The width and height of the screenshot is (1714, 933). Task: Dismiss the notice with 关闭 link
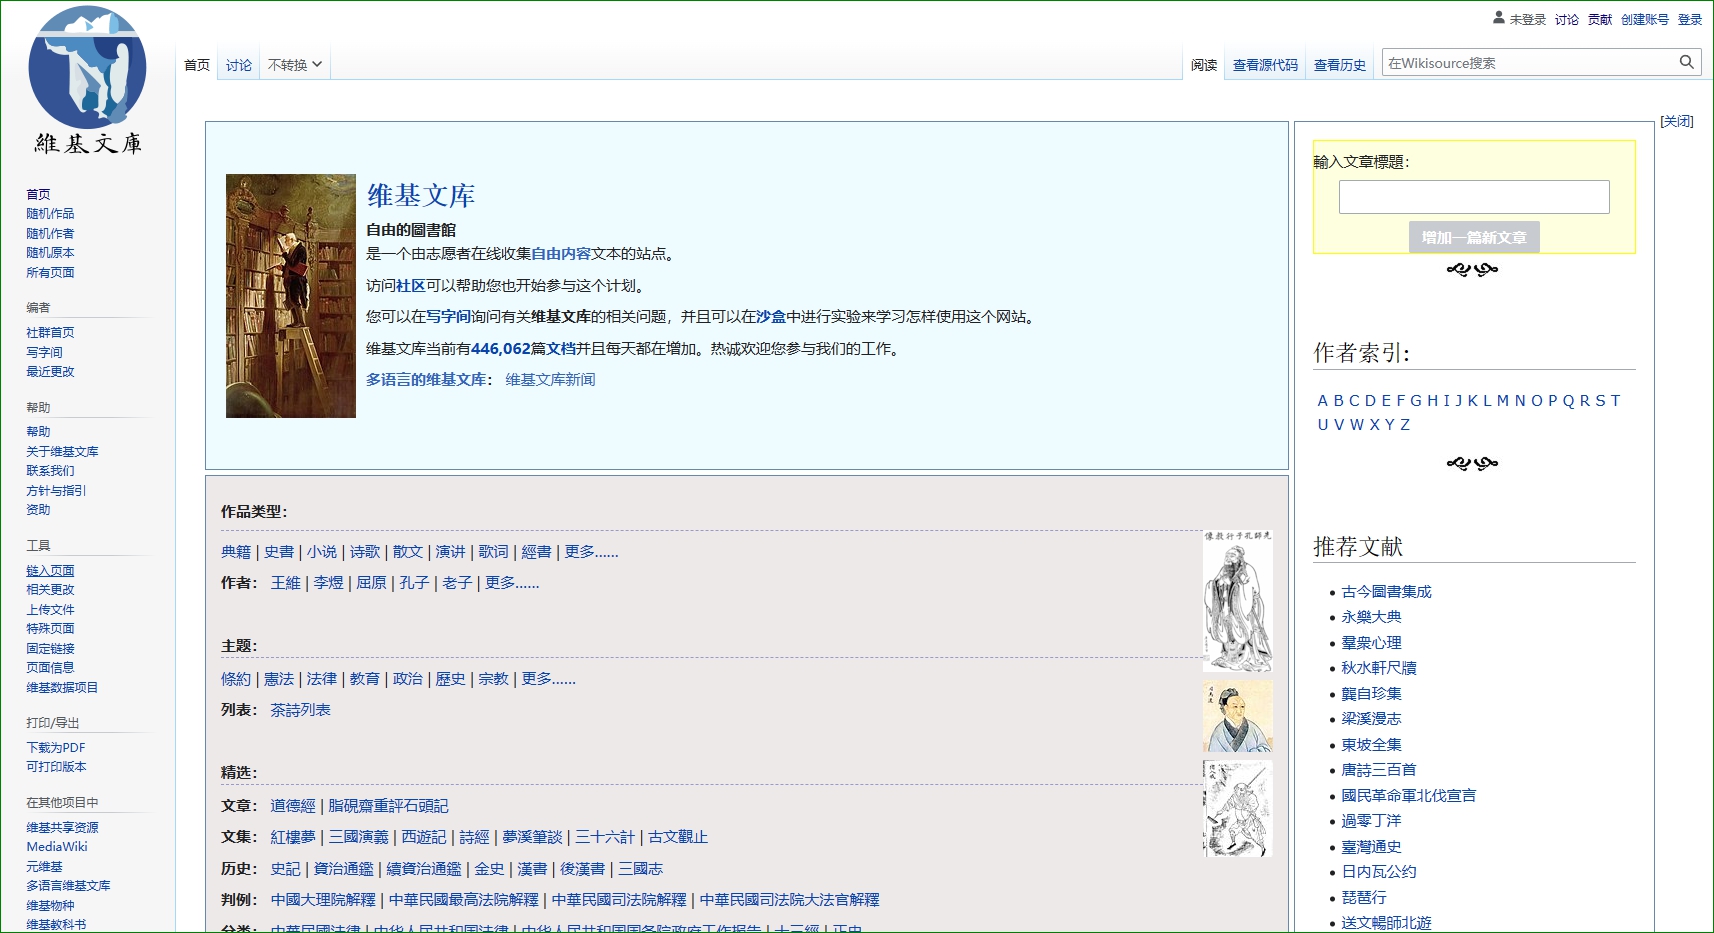click(1677, 121)
